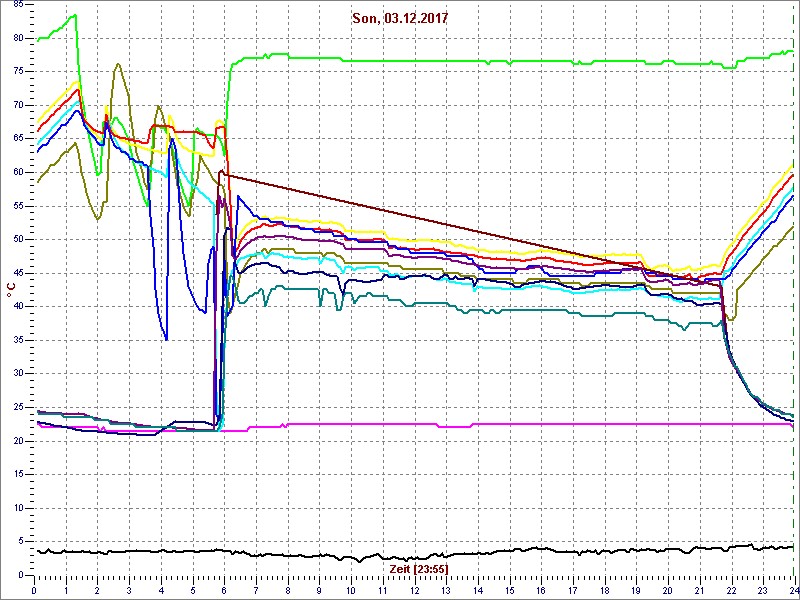Click the chart title Son, 03.12.2017

coord(400,19)
